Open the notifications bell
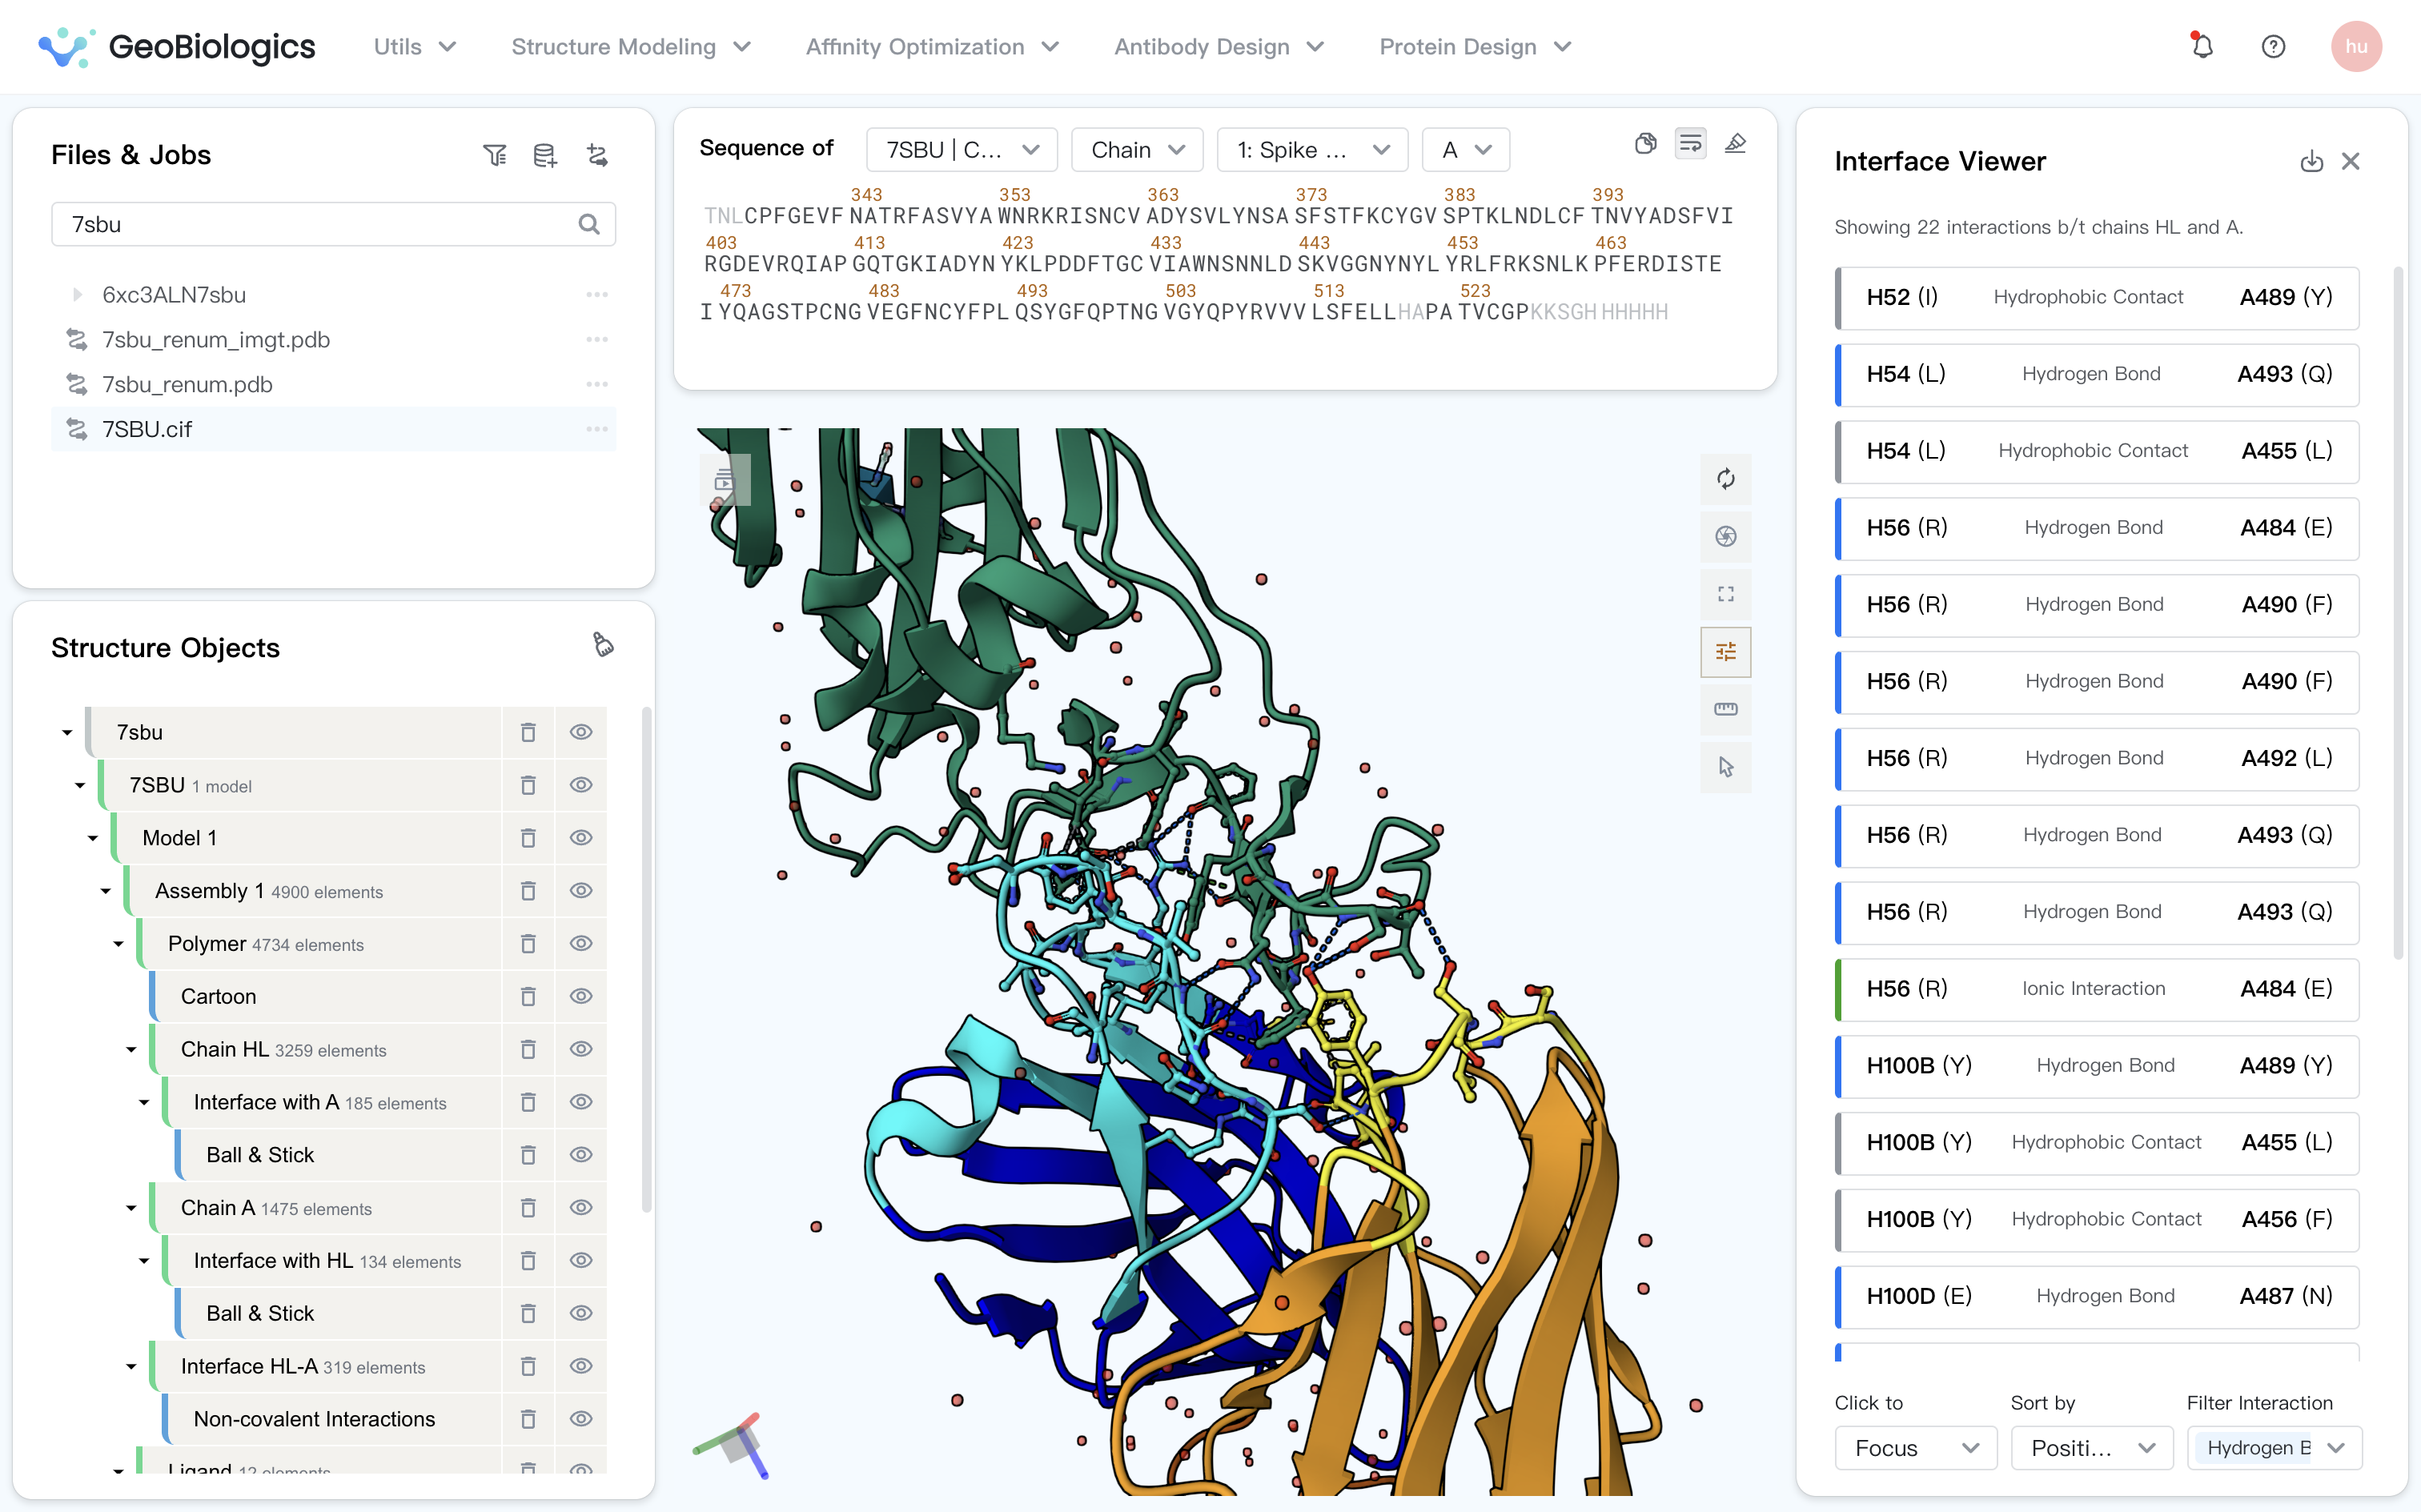The height and width of the screenshot is (1512, 2421). 2202,46
